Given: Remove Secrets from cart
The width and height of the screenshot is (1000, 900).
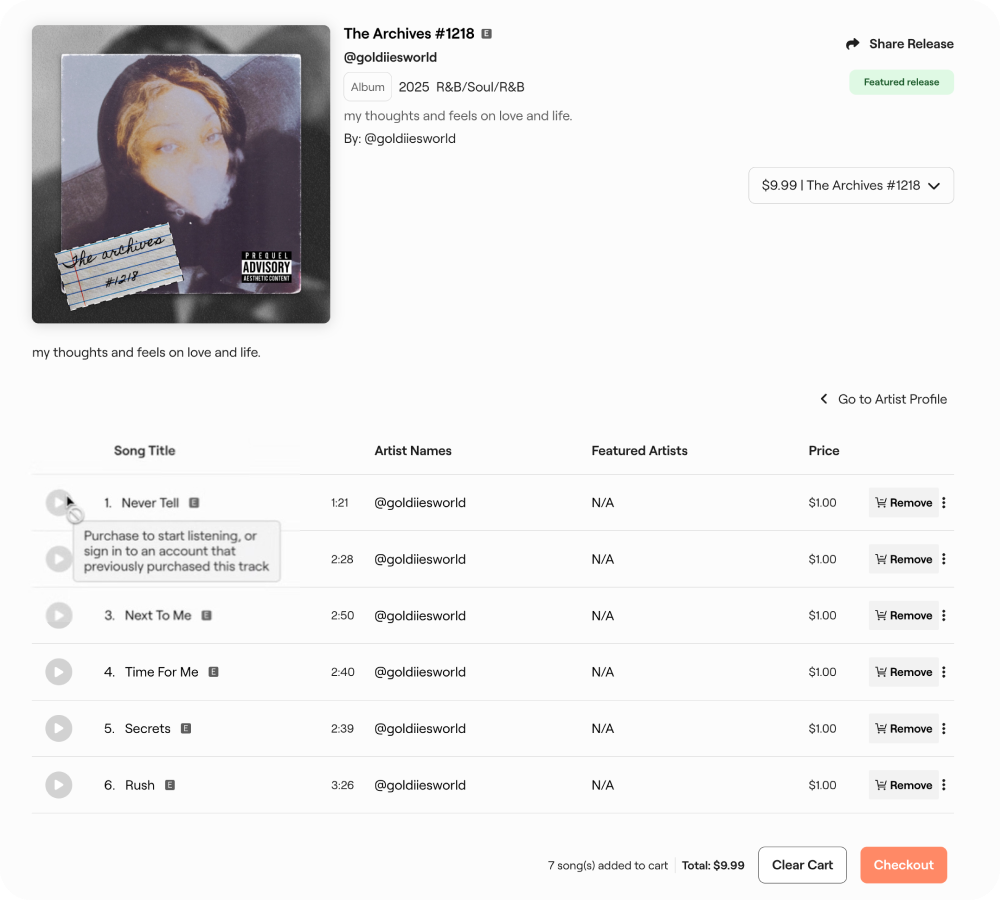Looking at the screenshot, I should coord(903,728).
